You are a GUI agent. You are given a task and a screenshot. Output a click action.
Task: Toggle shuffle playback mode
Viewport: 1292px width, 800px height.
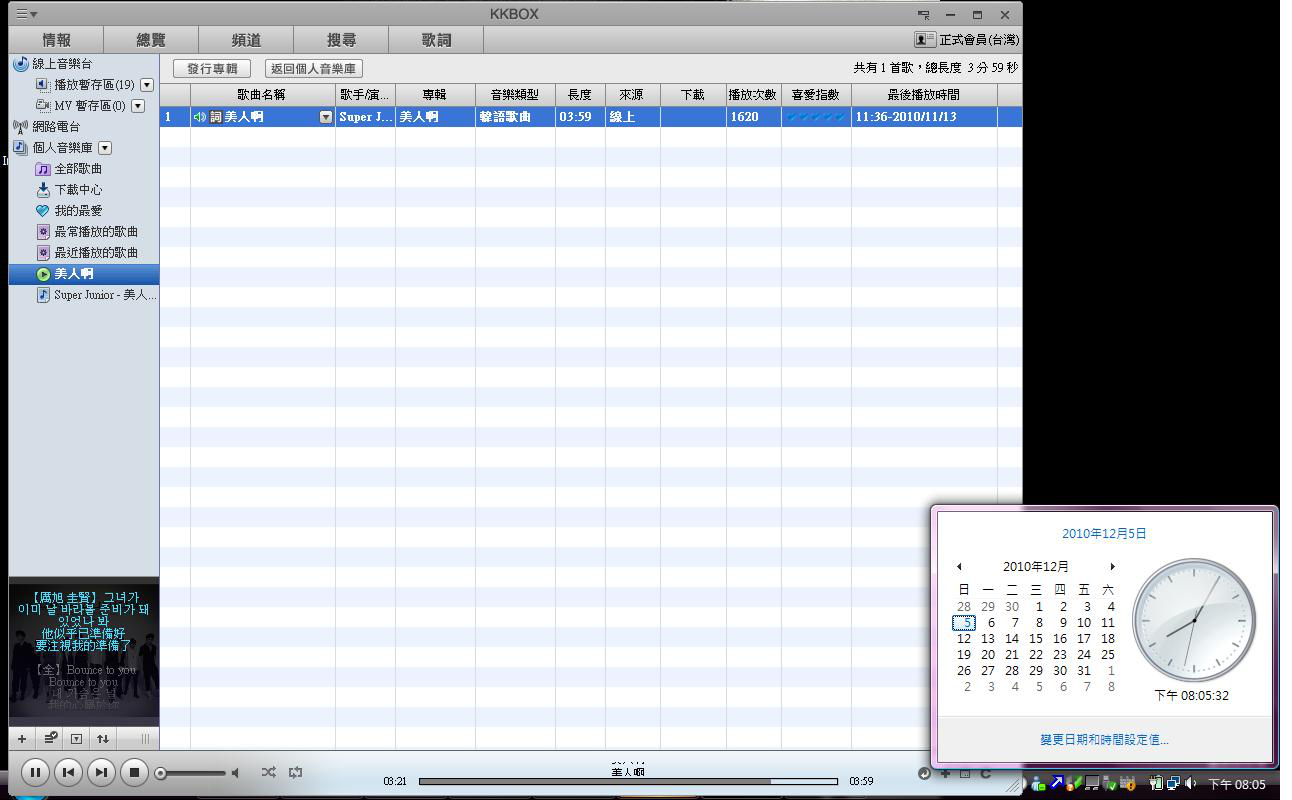point(268,772)
